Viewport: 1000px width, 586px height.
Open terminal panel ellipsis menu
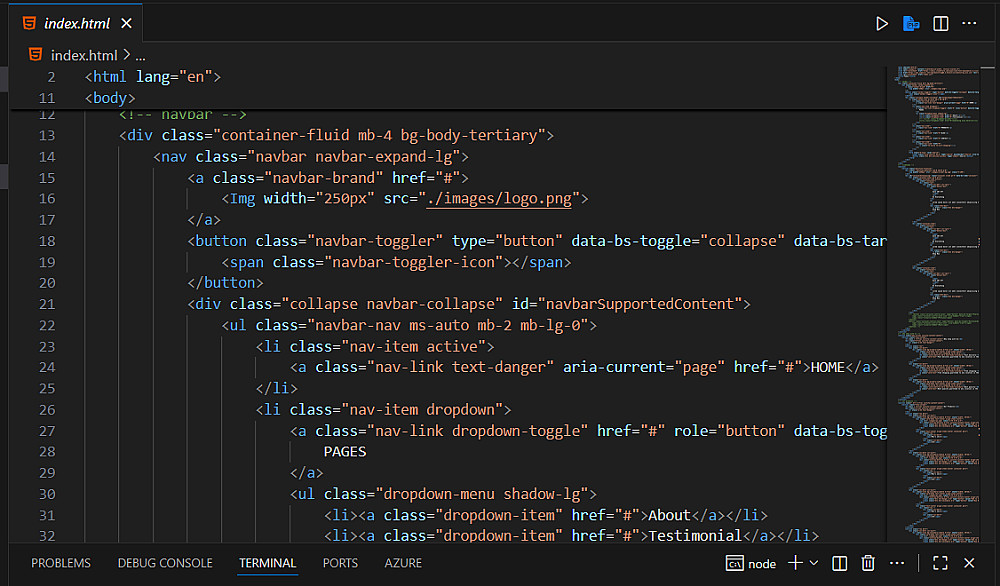897,563
